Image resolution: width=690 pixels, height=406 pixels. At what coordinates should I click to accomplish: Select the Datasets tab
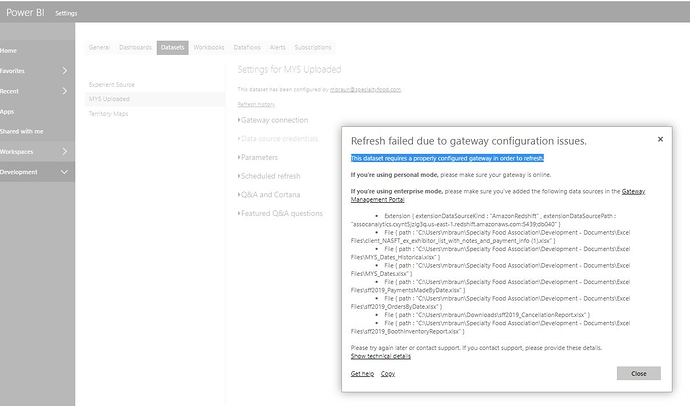point(172,48)
